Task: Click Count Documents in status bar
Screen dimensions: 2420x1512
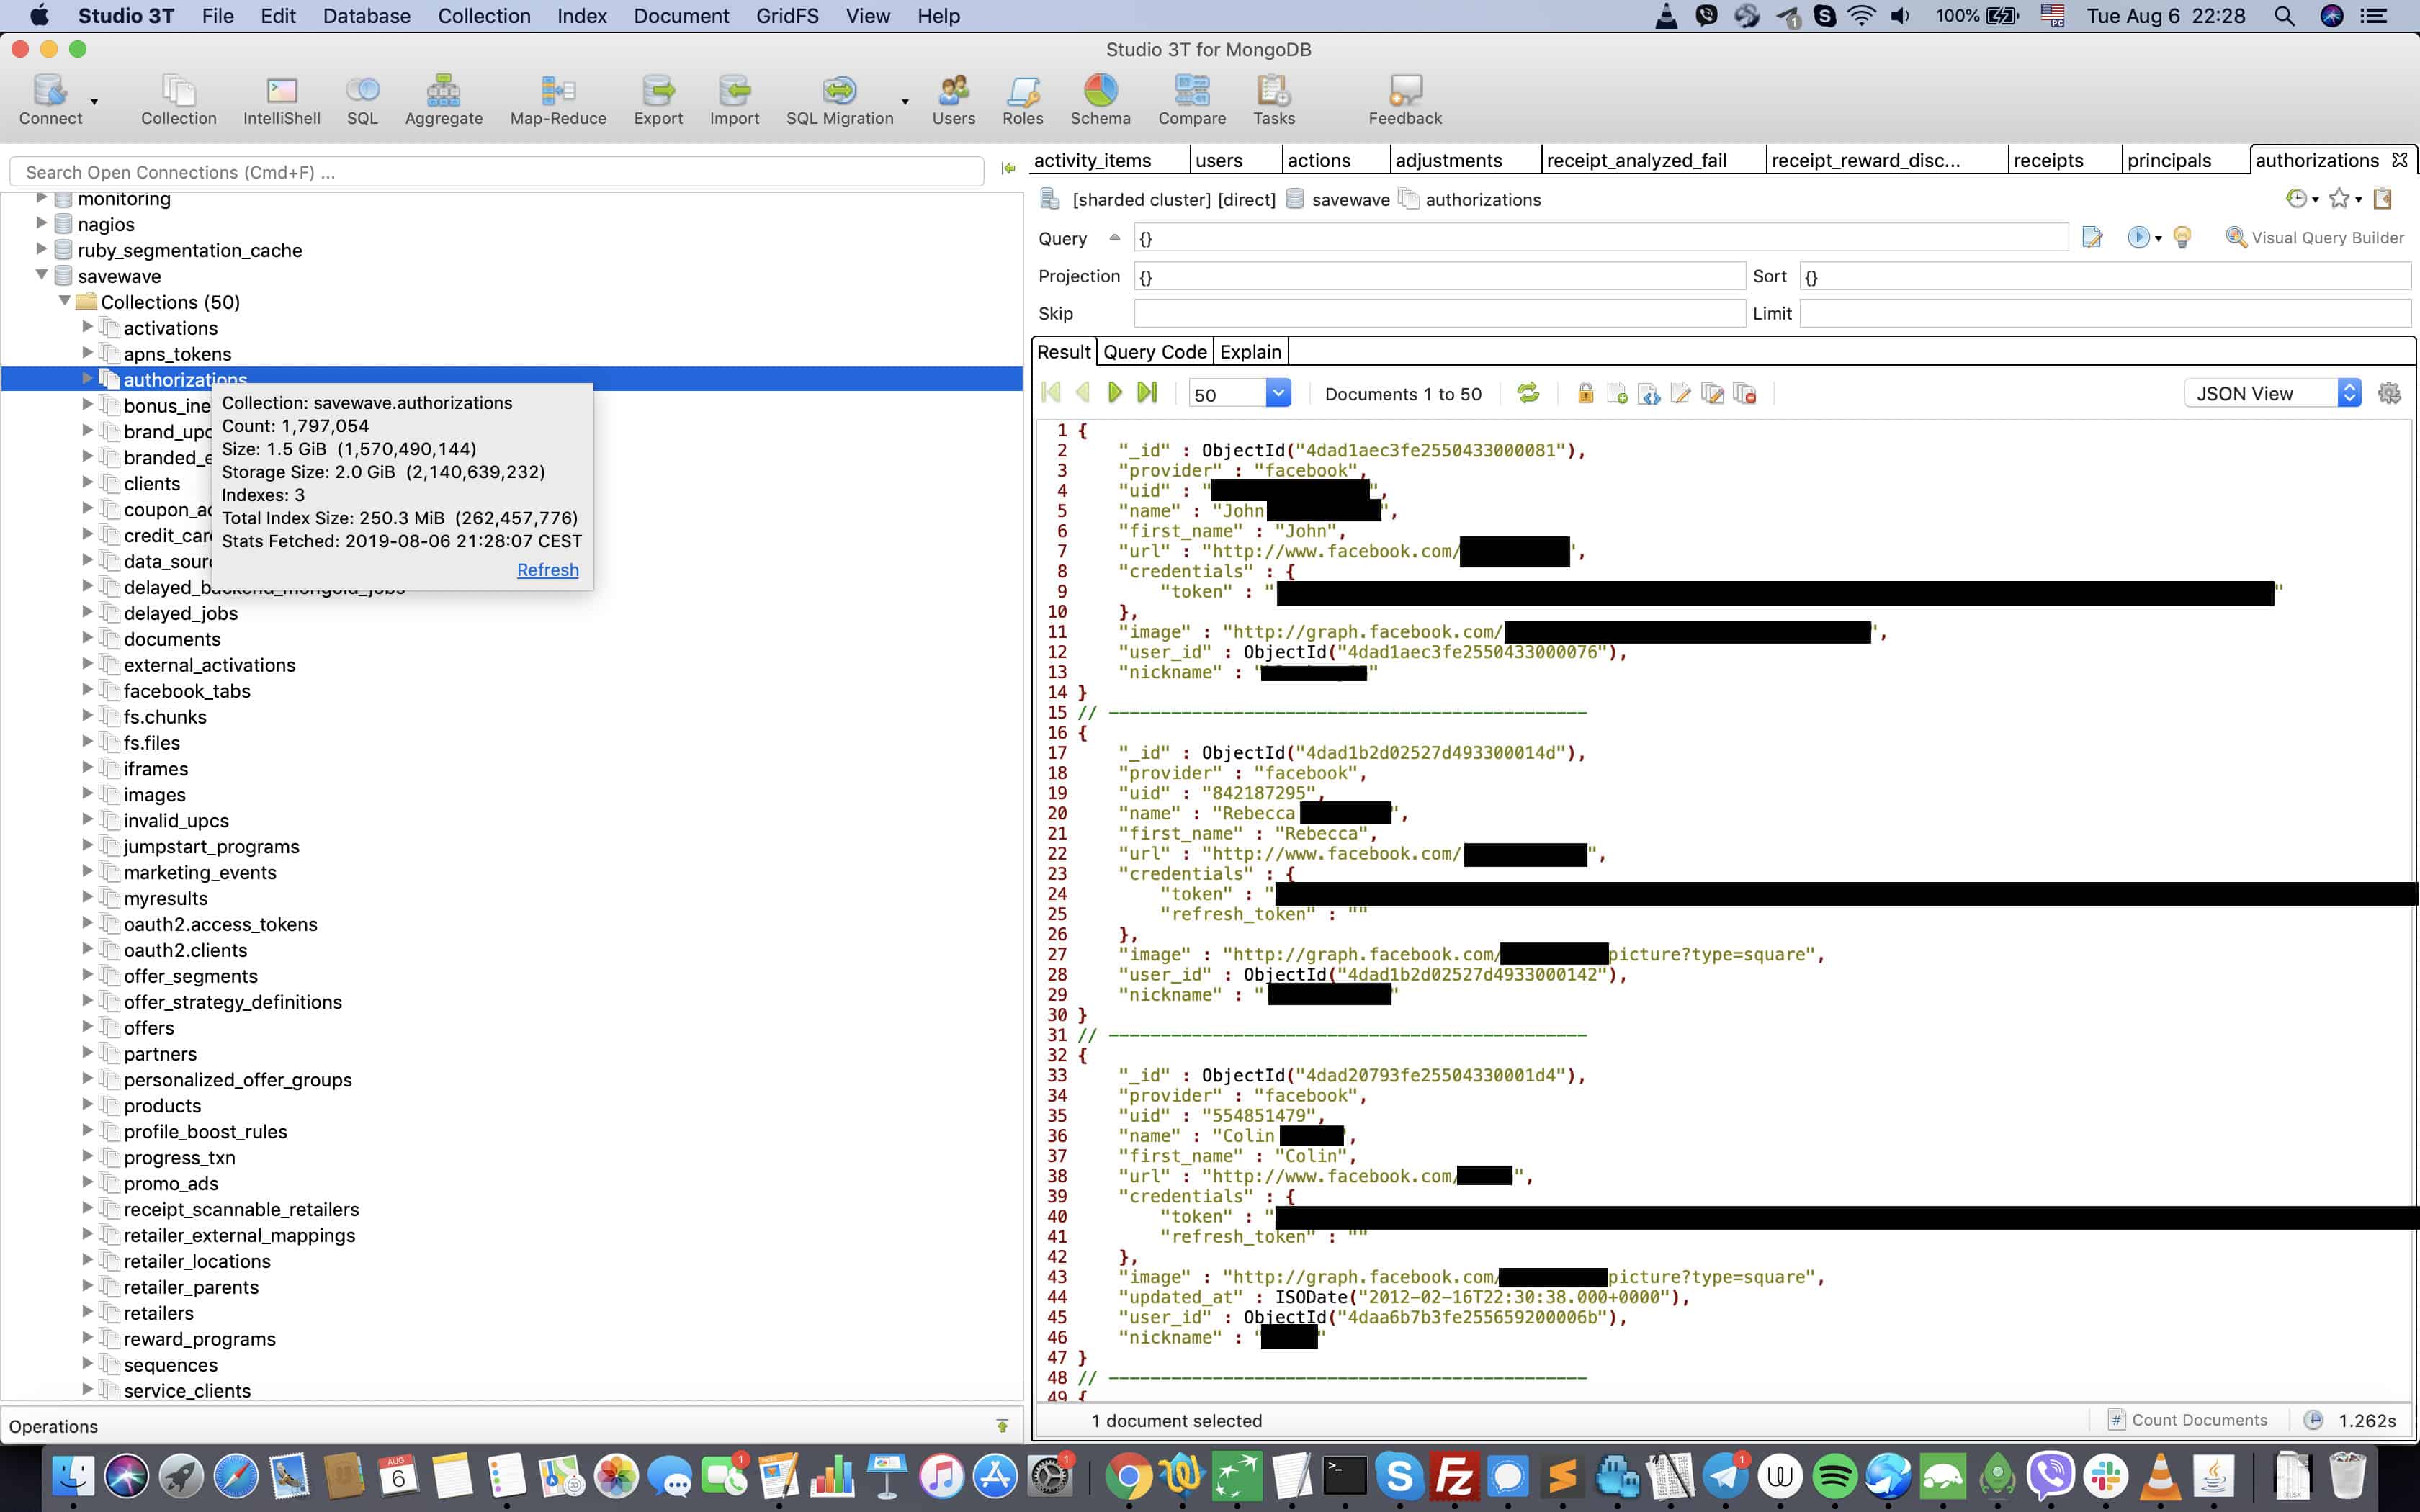Action: point(2188,1420)
